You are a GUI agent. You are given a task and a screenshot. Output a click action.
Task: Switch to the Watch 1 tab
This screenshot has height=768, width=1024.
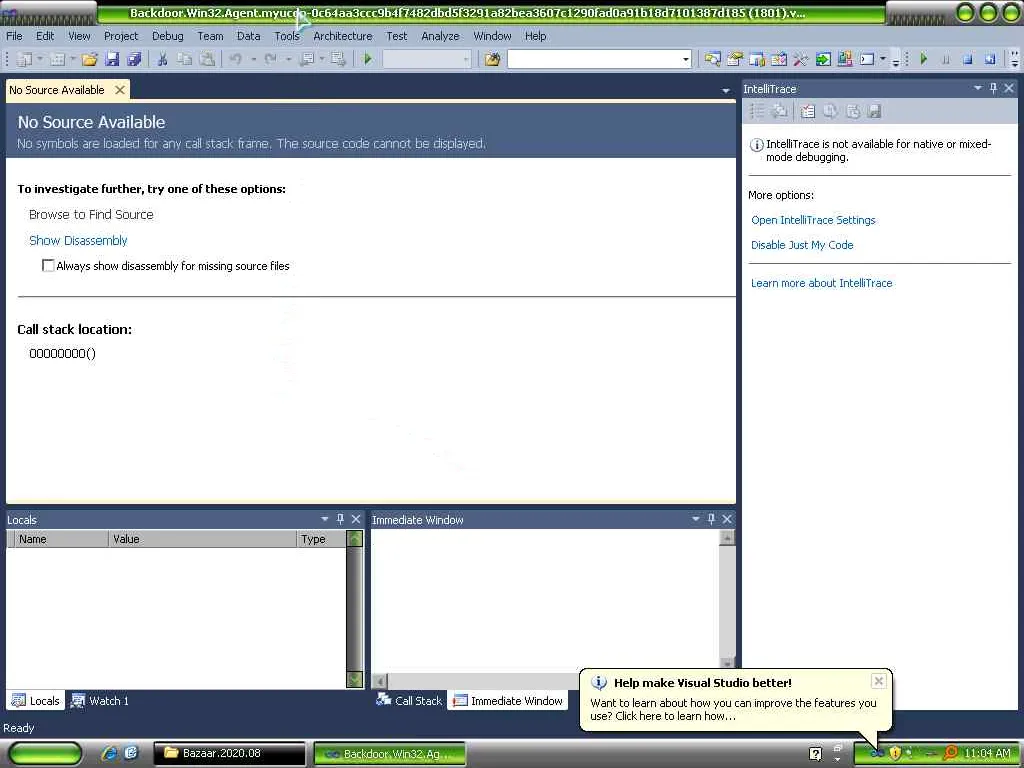100,701
